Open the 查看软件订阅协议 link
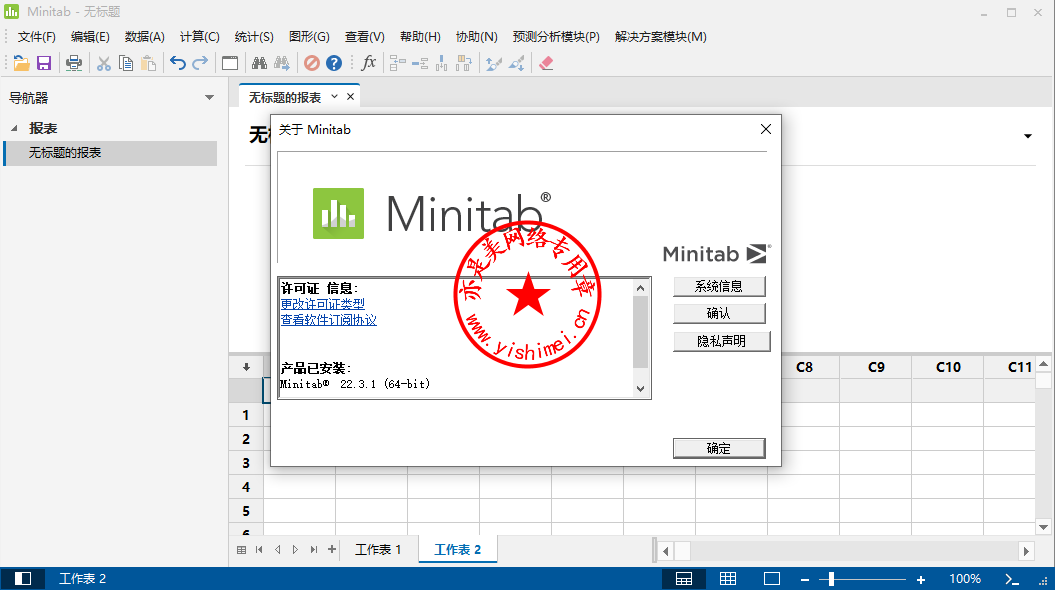This screenshot has width=1055, height=590. point(328,320)
